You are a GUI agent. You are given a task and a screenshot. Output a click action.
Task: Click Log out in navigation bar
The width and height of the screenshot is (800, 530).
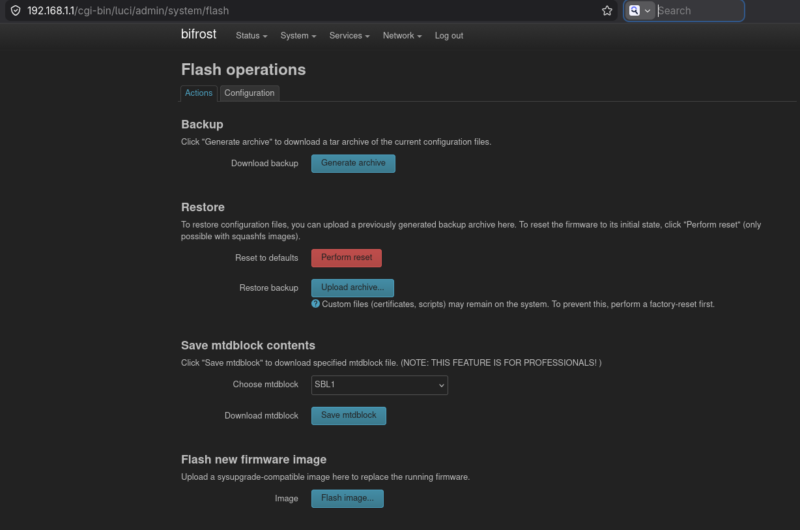coord(449,36)
